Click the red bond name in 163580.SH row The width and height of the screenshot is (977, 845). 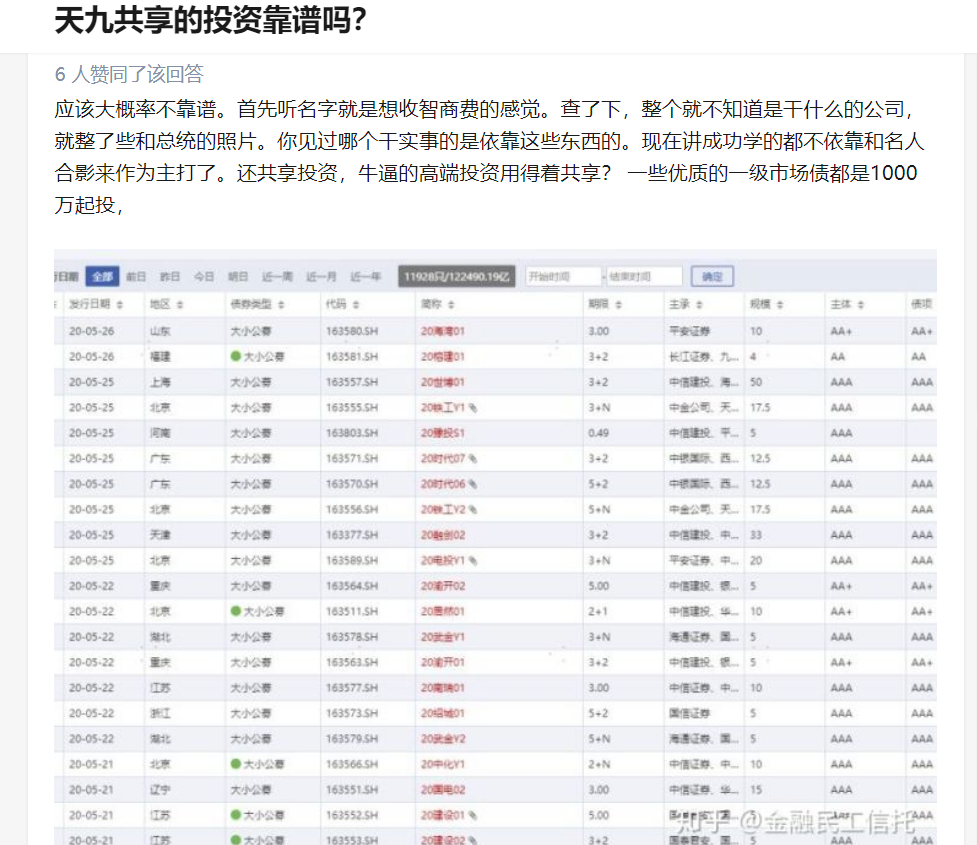[x=443, y=331]
